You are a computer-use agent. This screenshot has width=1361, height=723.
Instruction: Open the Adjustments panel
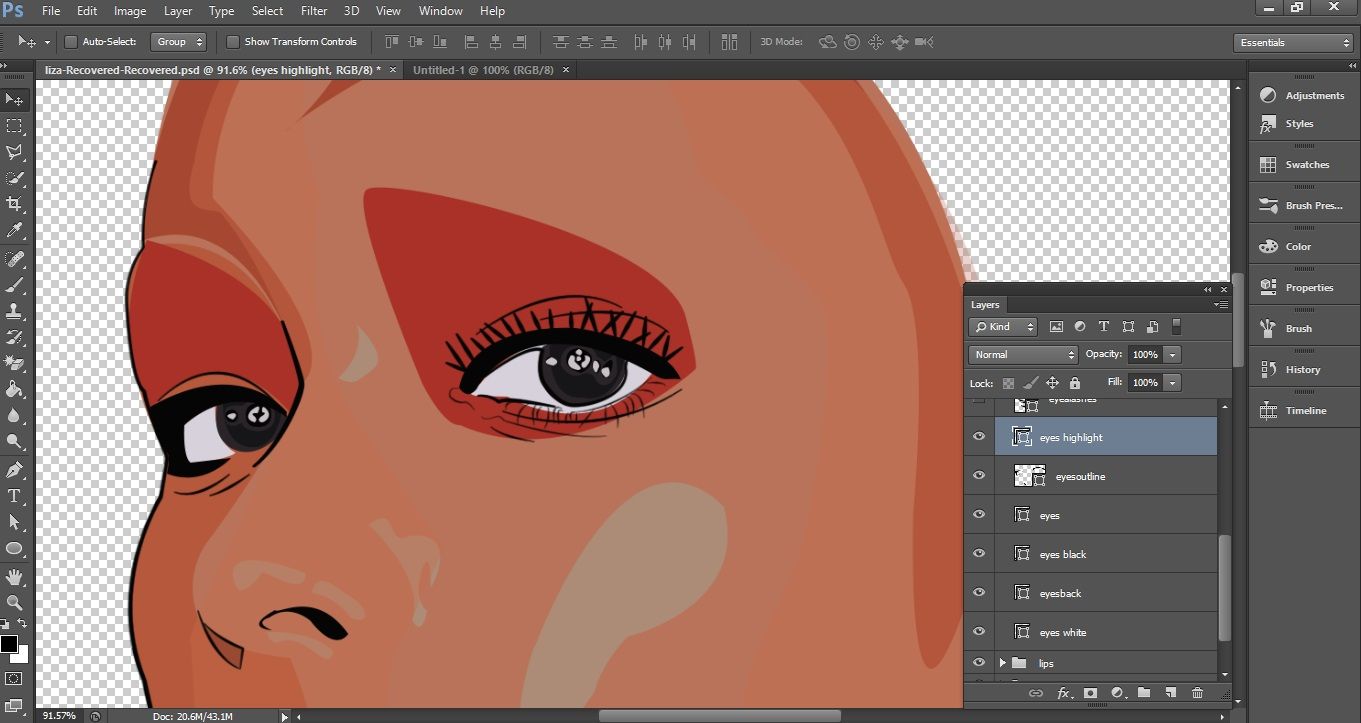pos(1305,96)
